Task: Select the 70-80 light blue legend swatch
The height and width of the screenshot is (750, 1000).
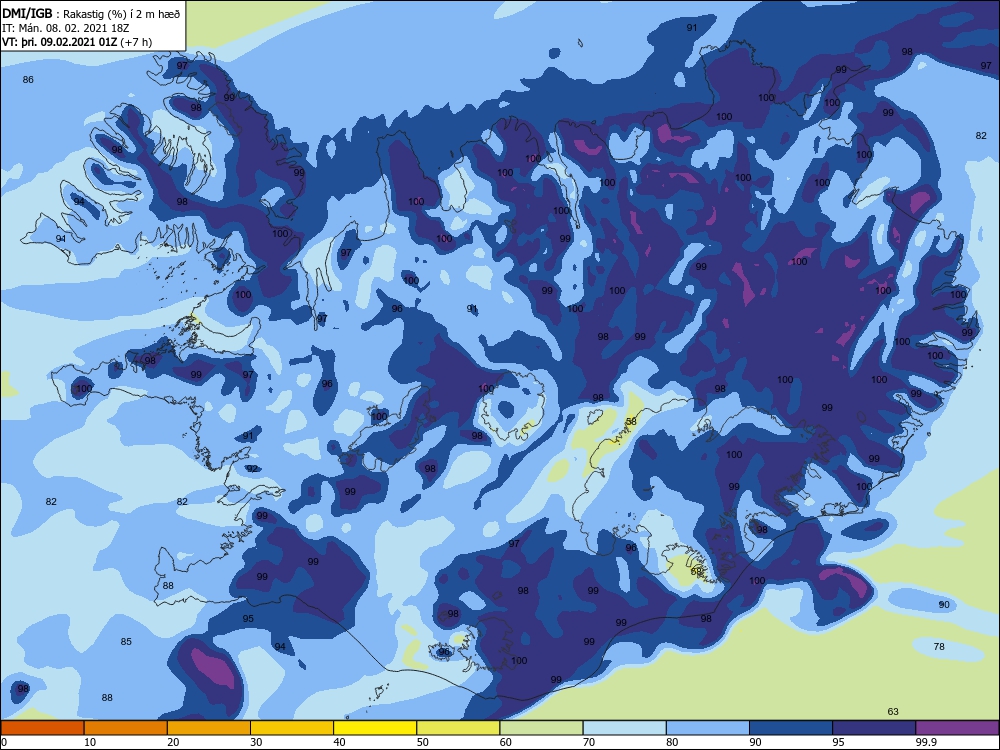Action: pos(624,728)
